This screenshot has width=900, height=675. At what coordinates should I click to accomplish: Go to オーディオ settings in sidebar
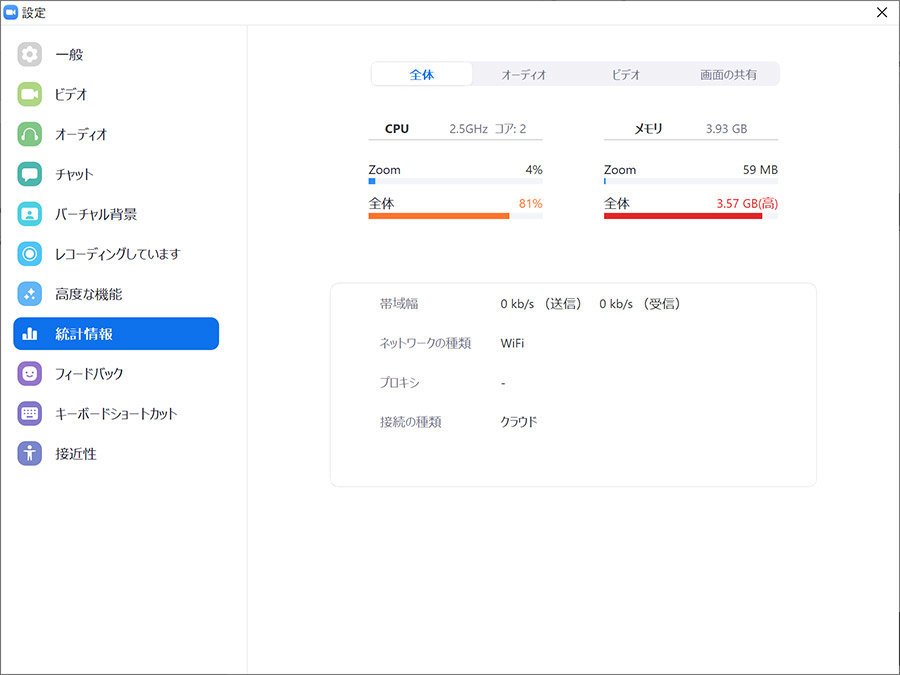[116, 134]
